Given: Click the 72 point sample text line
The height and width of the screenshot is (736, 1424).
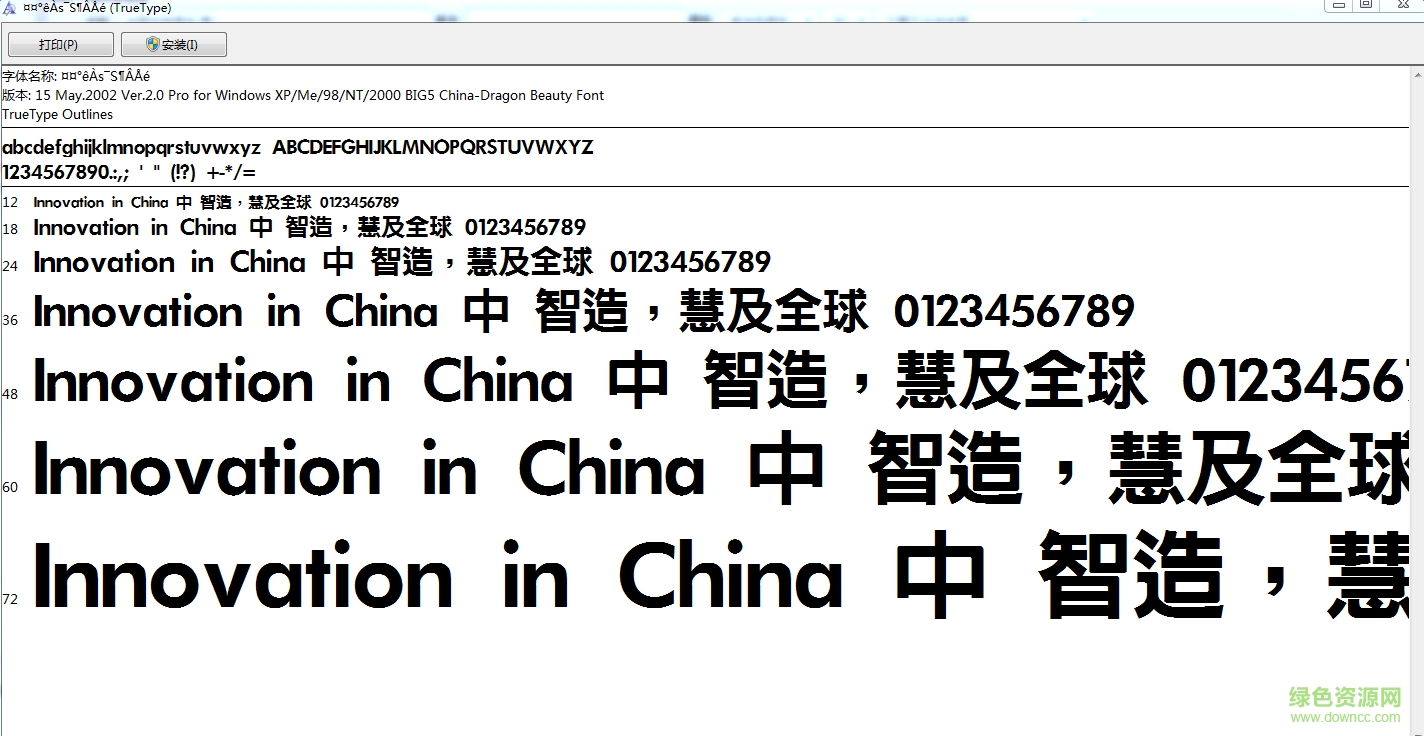Looking at the screenshot, I should click(700, 580).
